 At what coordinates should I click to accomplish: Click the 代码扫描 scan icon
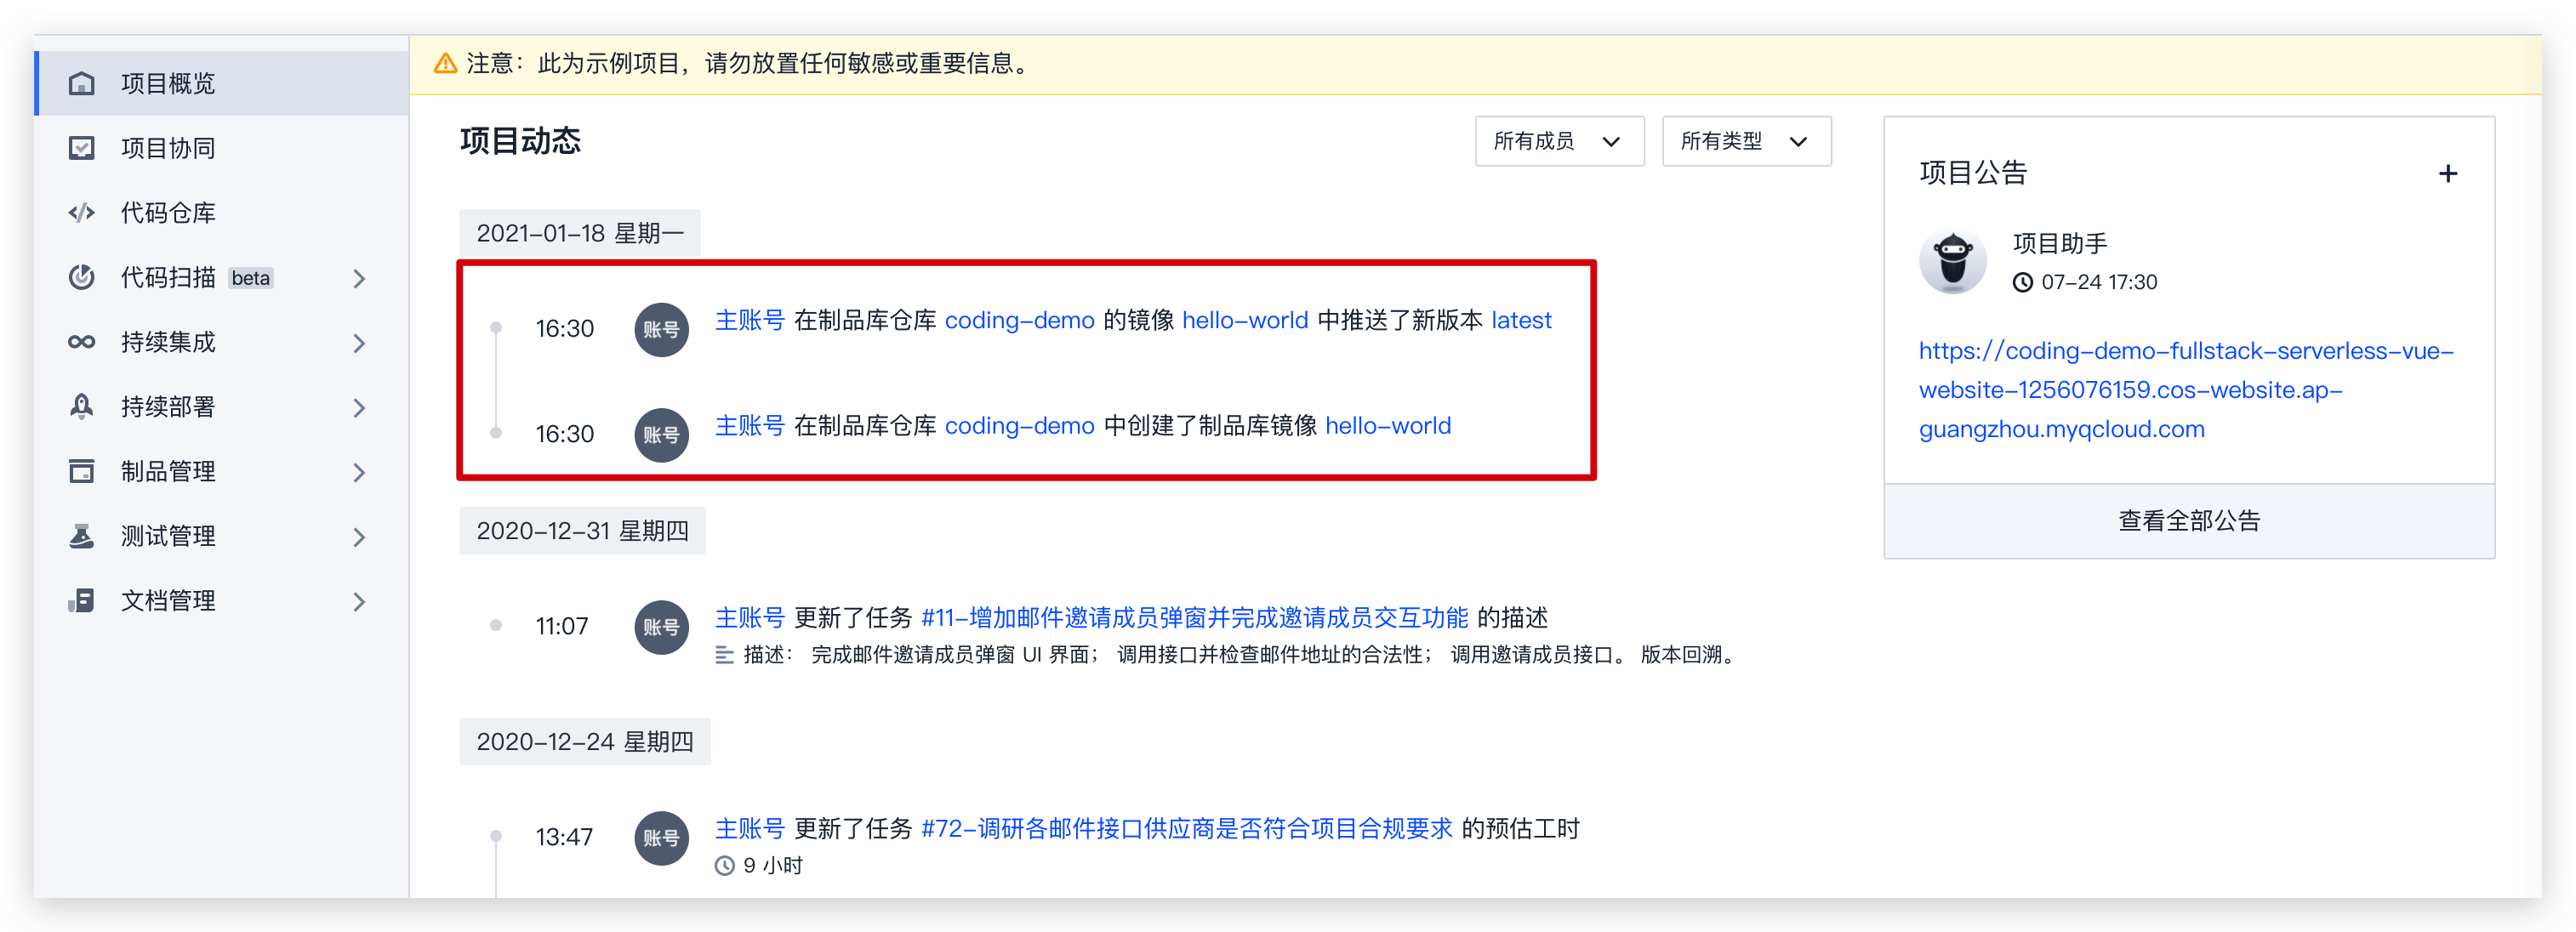81,277
